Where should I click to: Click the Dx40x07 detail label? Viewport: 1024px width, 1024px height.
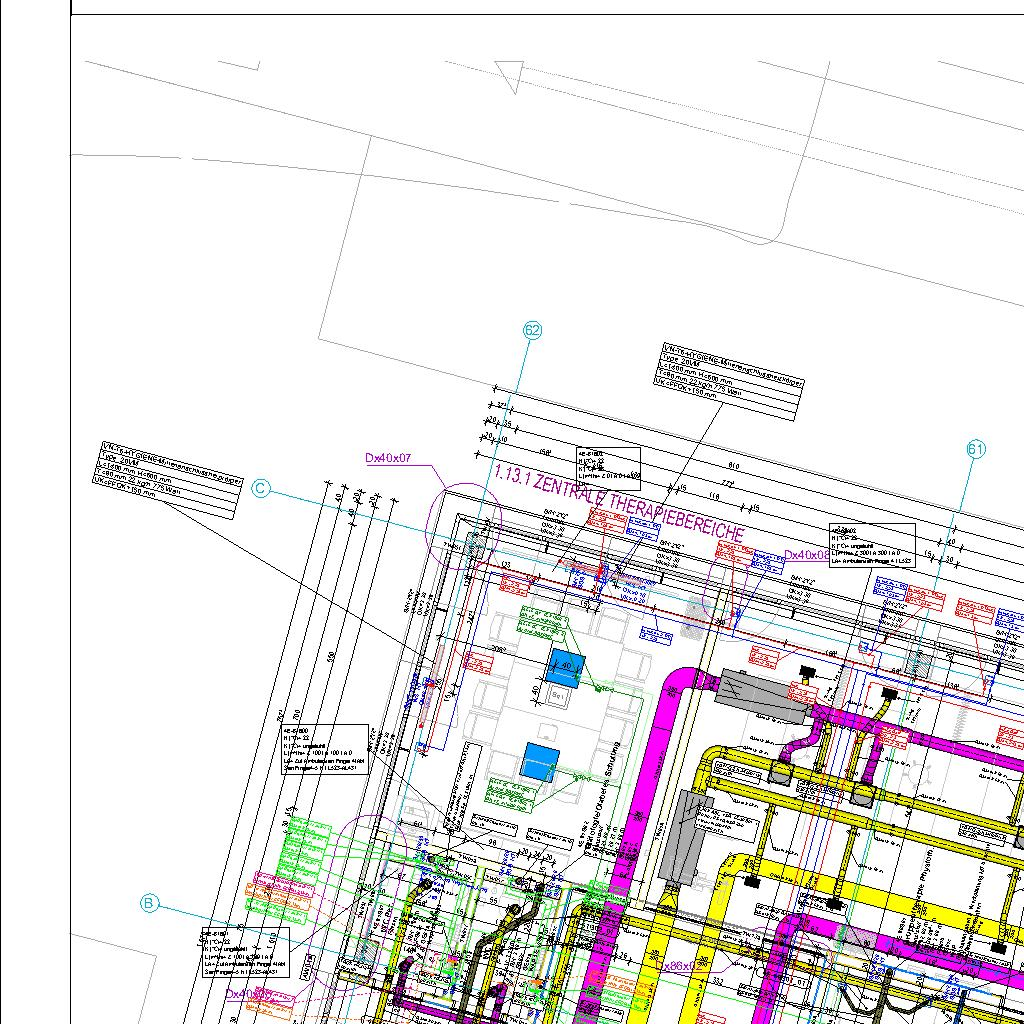click(388, 458)
